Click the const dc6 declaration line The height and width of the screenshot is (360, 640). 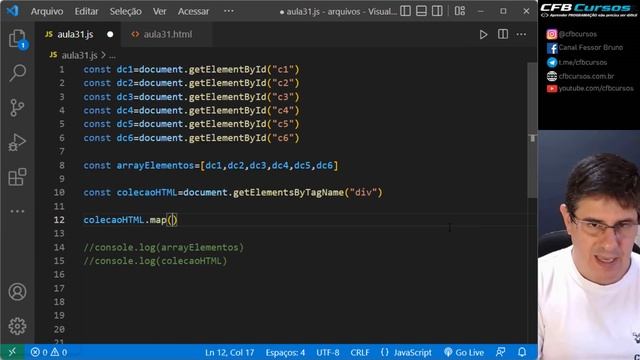tap(191, 138)
